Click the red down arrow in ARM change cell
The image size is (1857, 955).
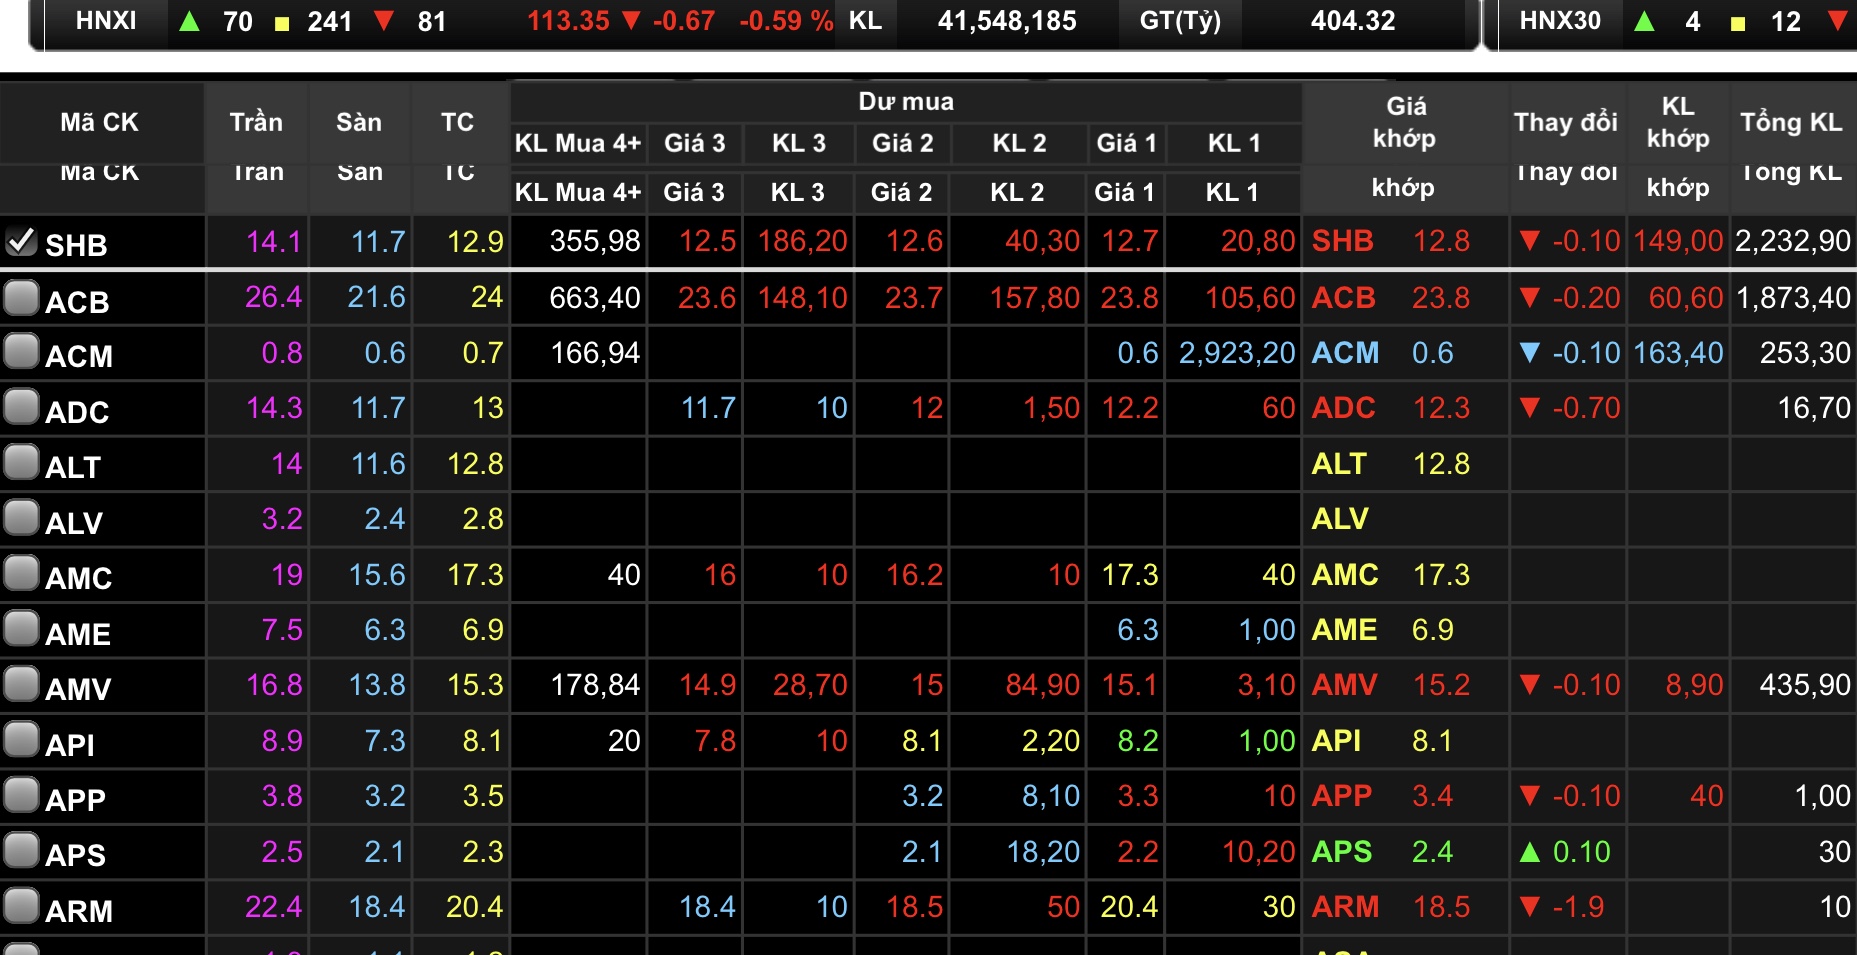1529,907
